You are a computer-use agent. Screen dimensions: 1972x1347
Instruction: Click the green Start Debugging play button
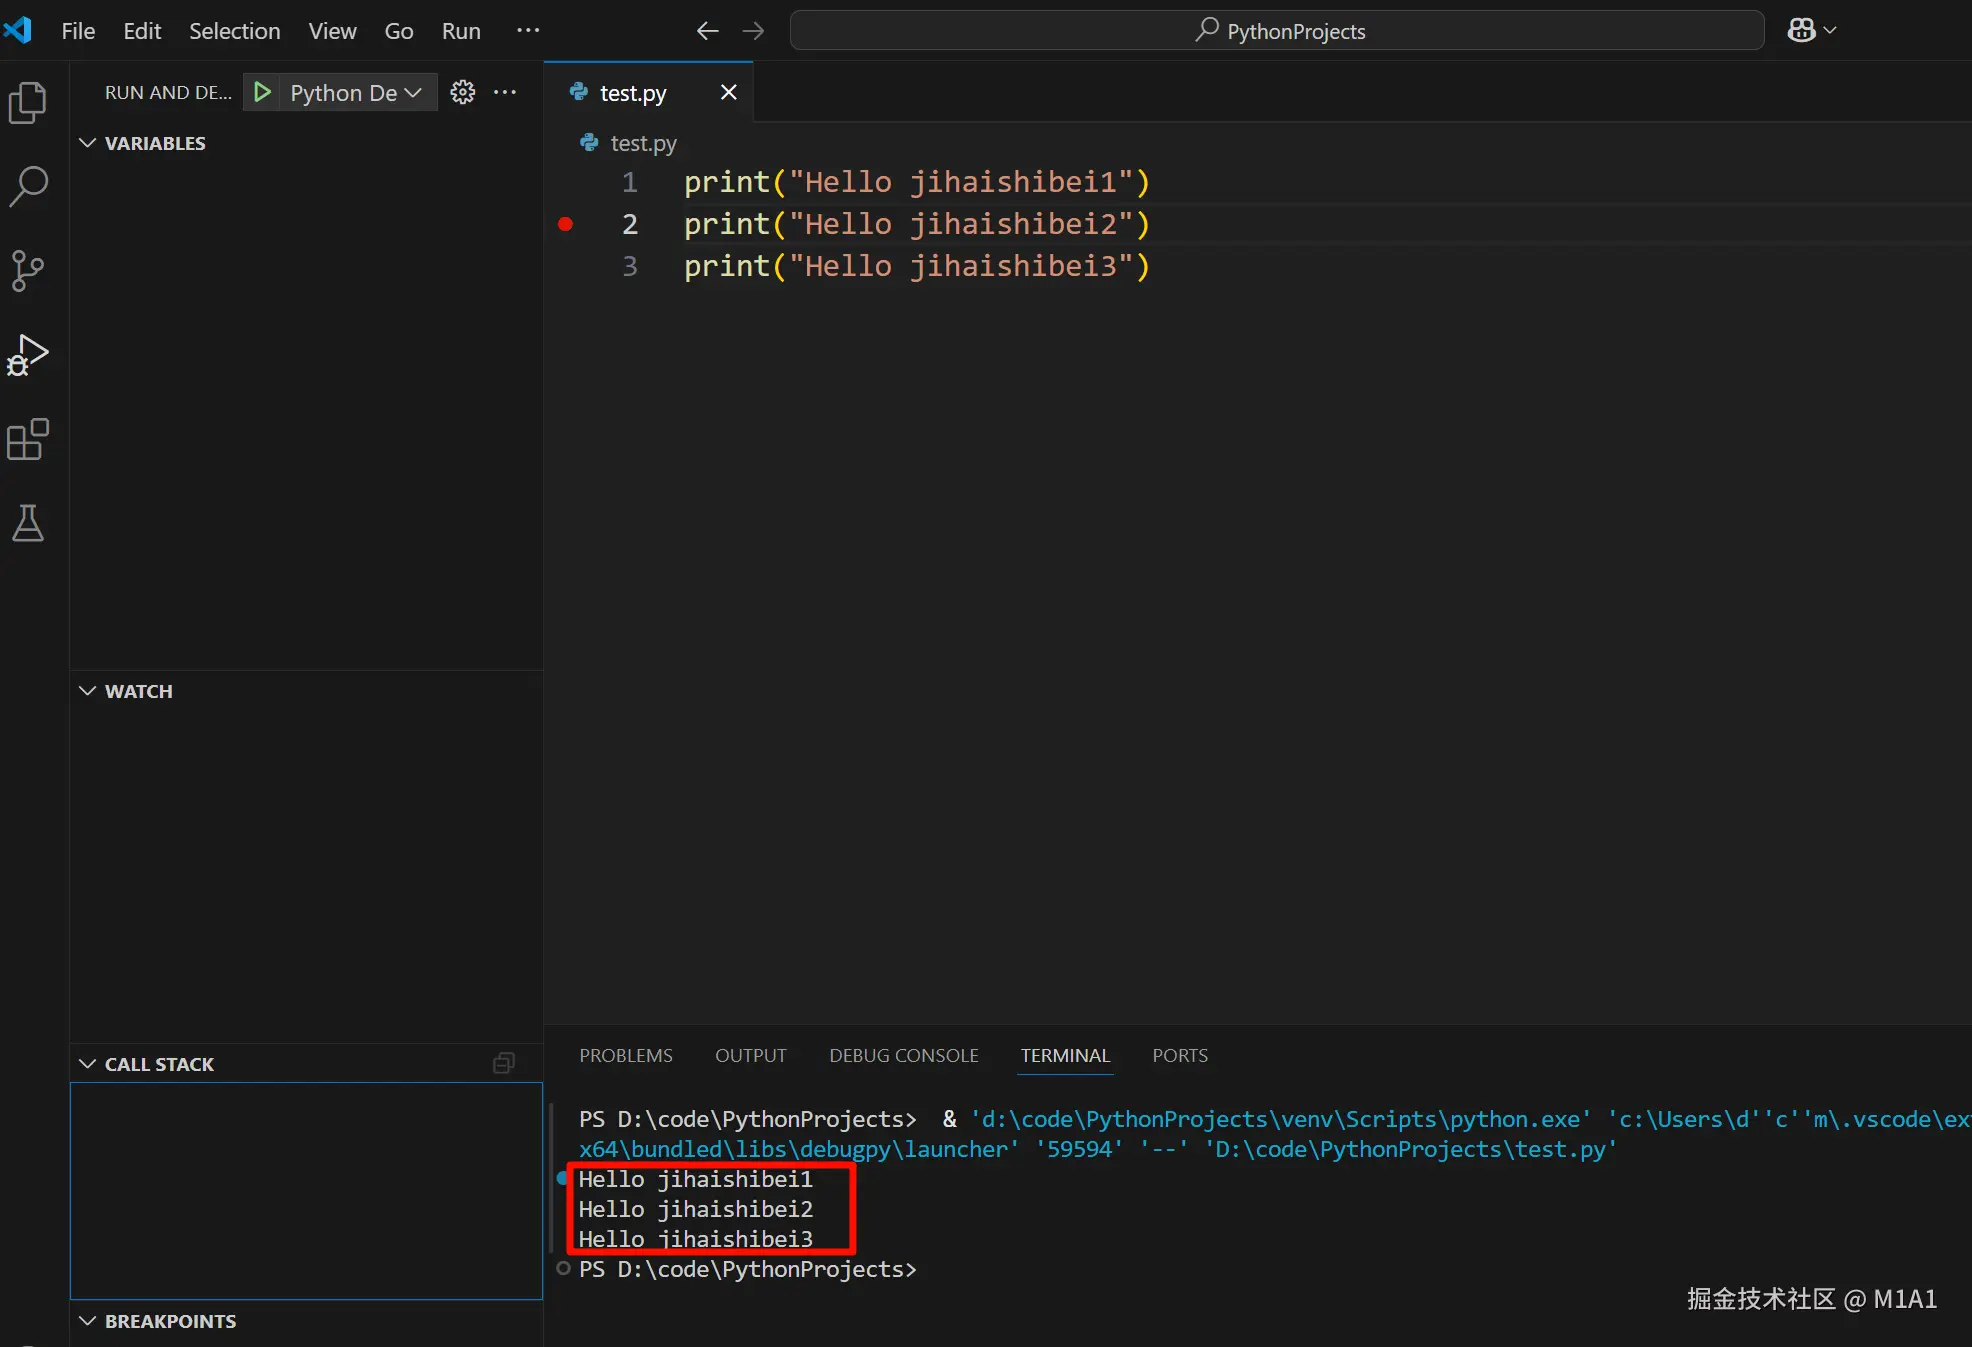pos(262,92)
